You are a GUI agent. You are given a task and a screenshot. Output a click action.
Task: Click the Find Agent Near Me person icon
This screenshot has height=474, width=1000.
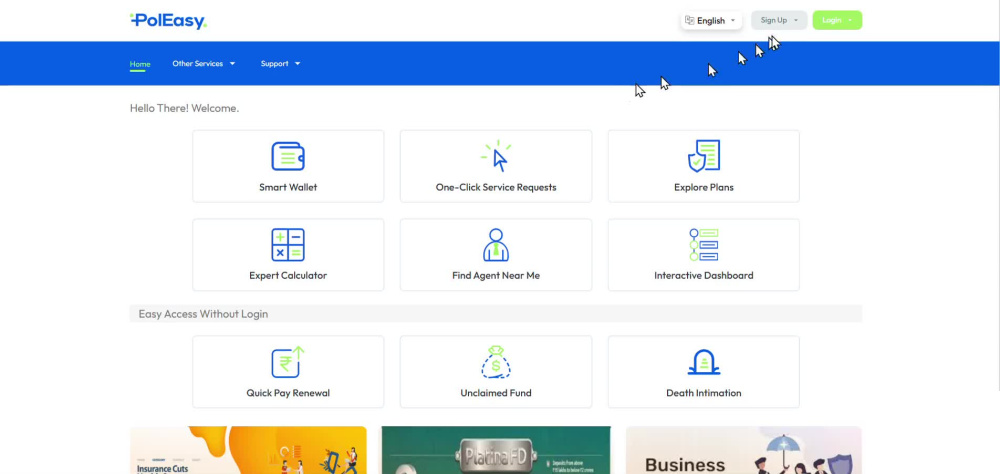(496, 245)
